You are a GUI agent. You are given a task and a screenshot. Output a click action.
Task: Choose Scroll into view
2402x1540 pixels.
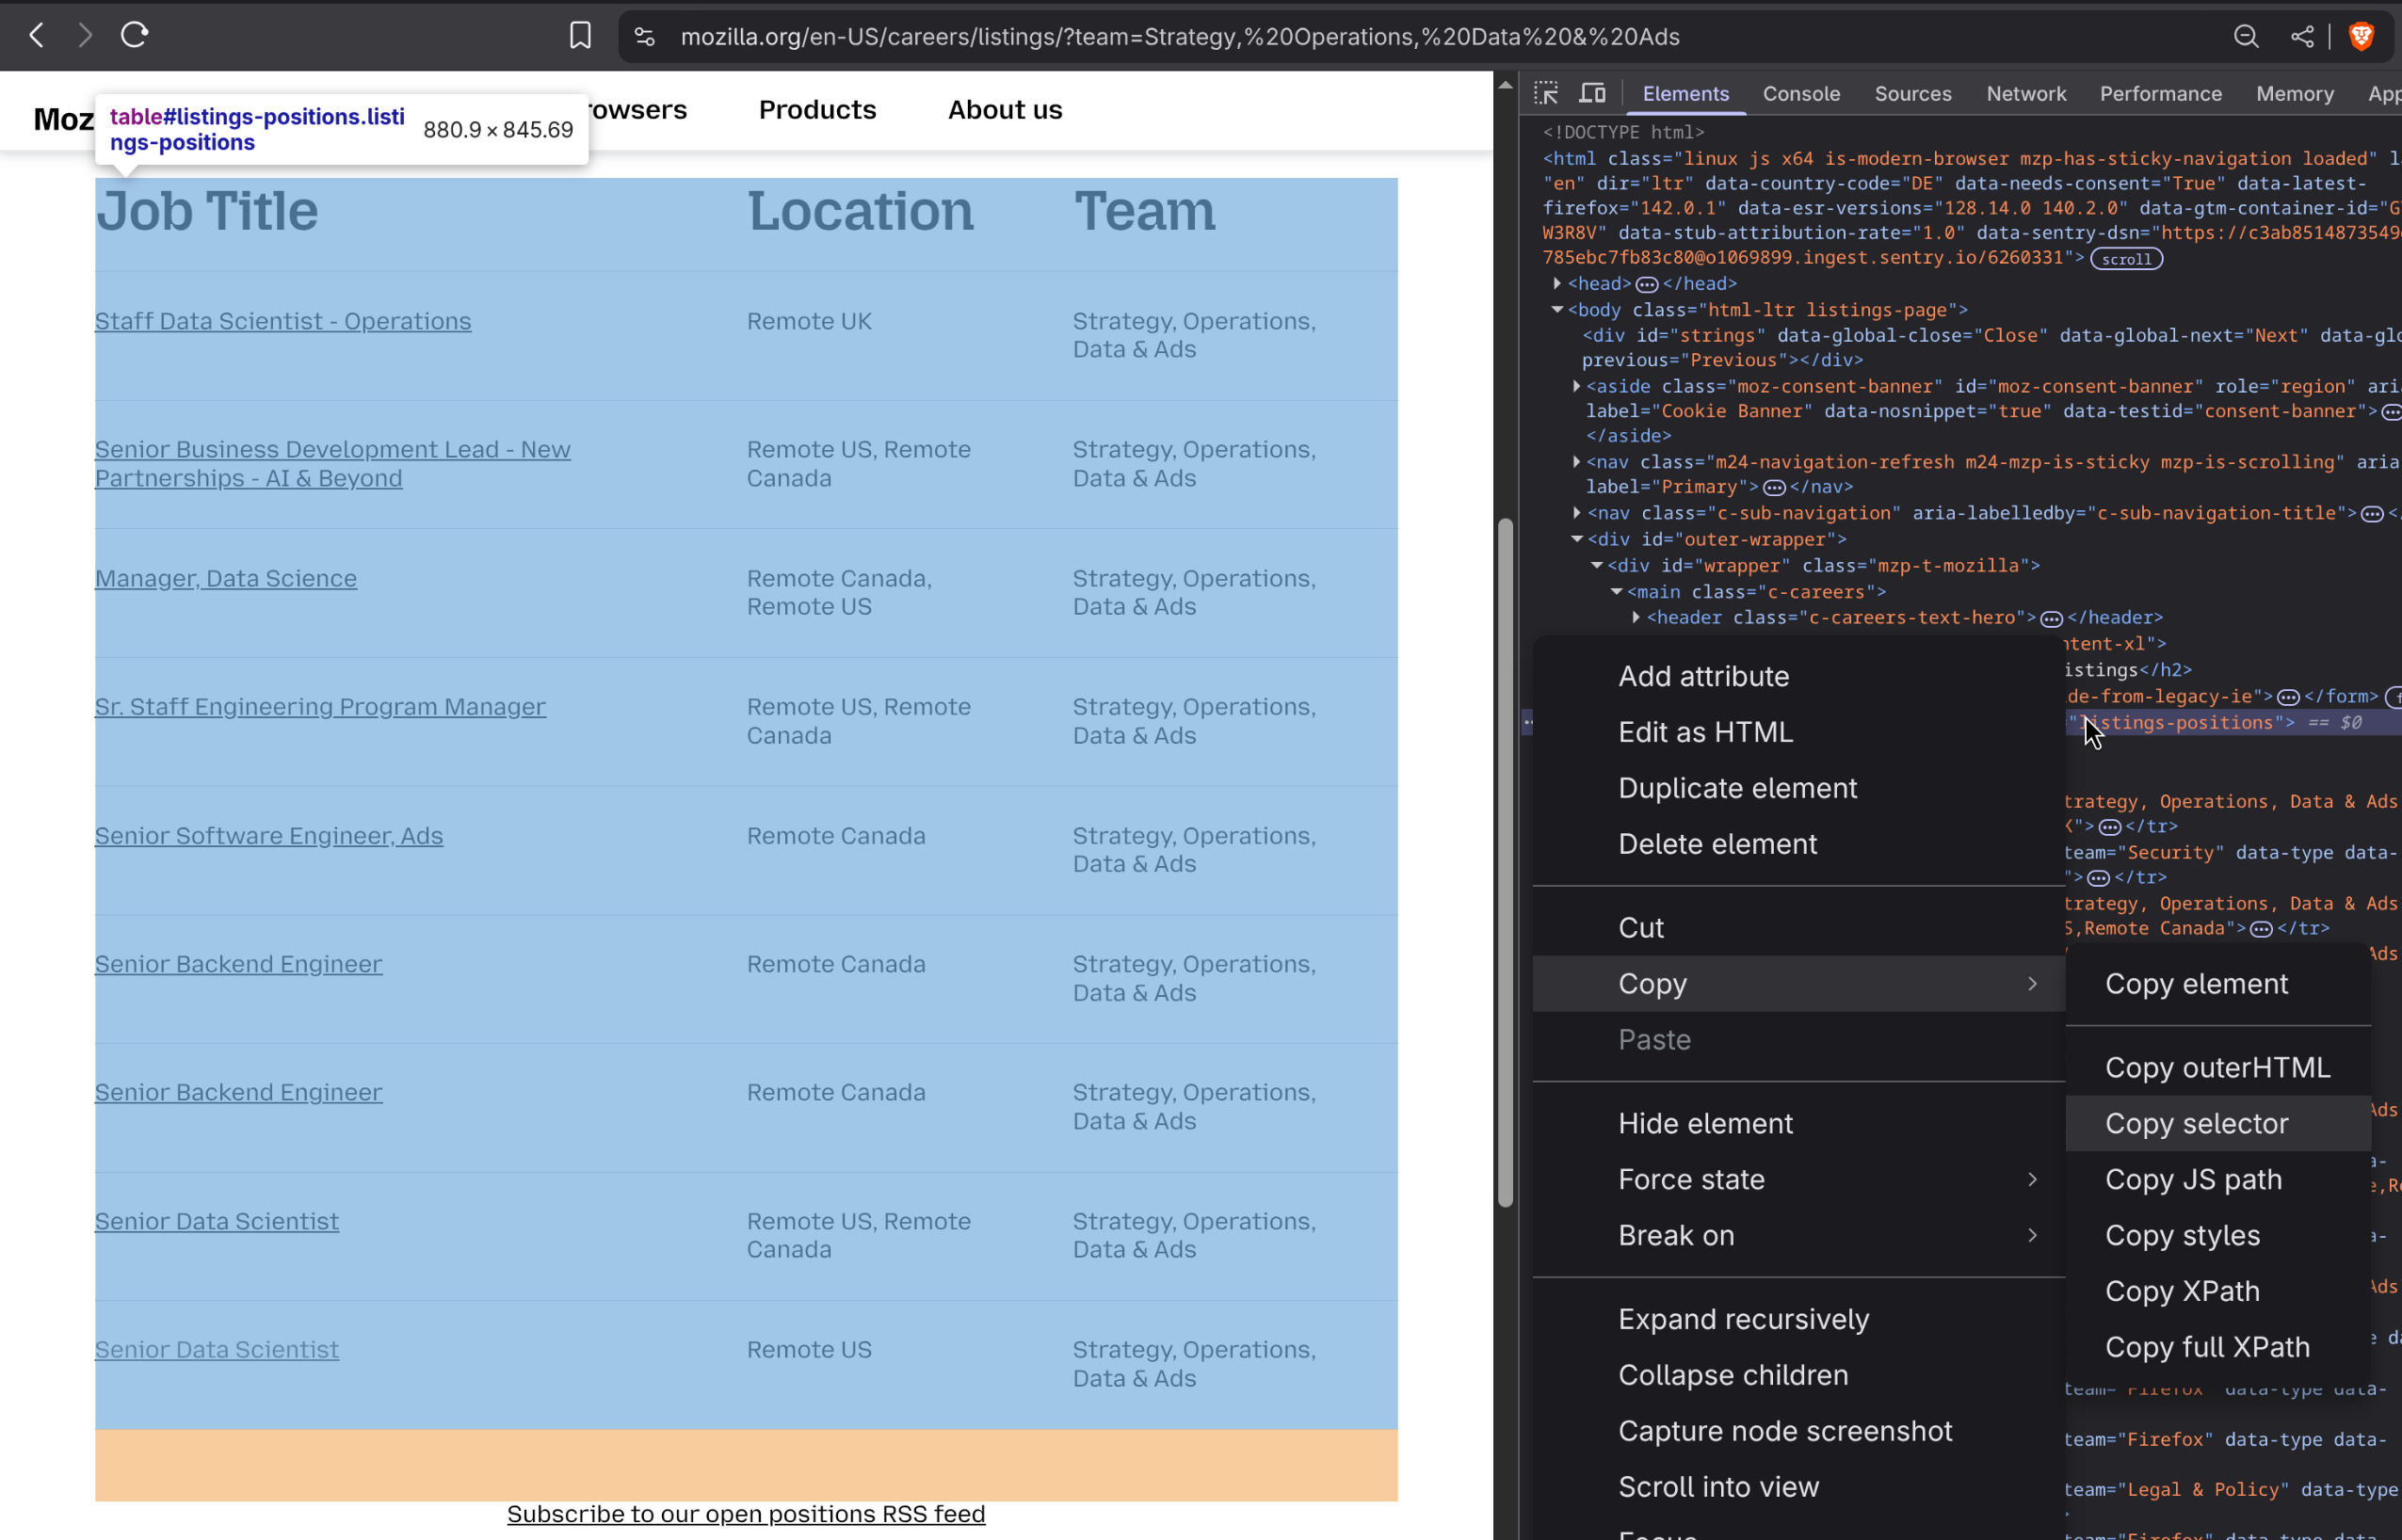point(1798,1489)
